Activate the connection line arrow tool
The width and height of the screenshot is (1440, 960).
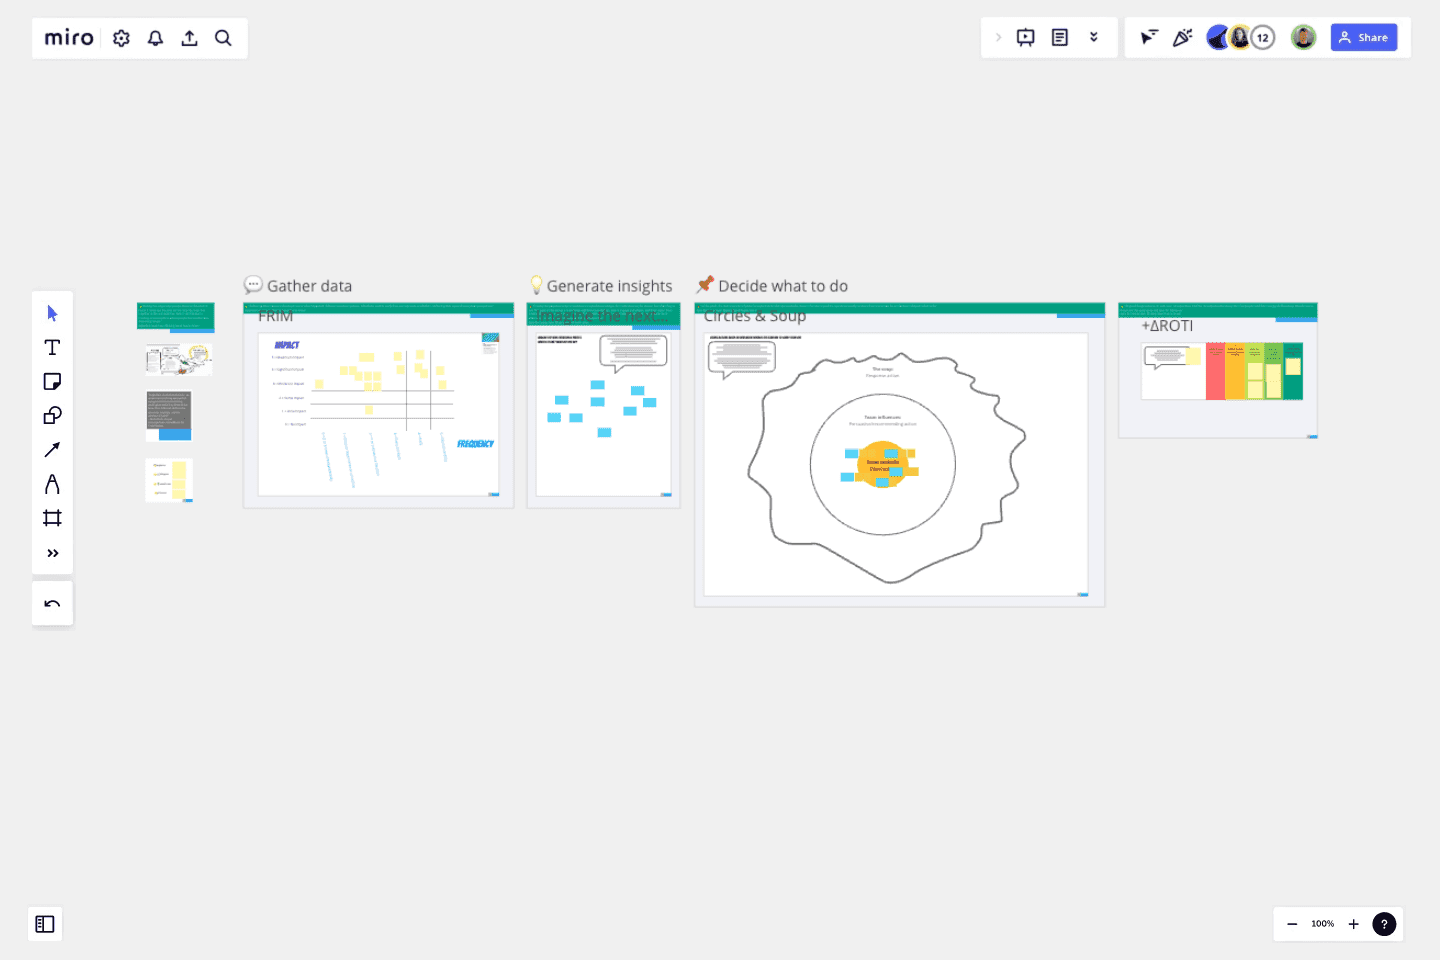pos(52,450)
